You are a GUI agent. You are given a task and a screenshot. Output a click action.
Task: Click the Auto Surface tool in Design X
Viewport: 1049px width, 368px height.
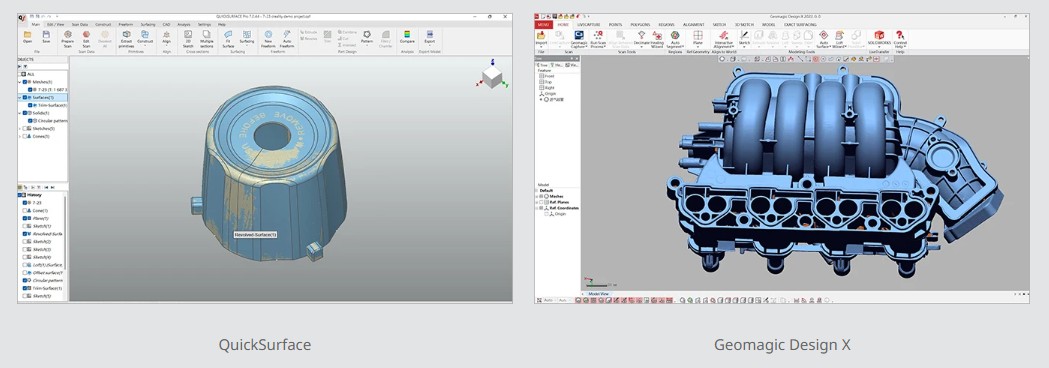click(x=824, y=39)
